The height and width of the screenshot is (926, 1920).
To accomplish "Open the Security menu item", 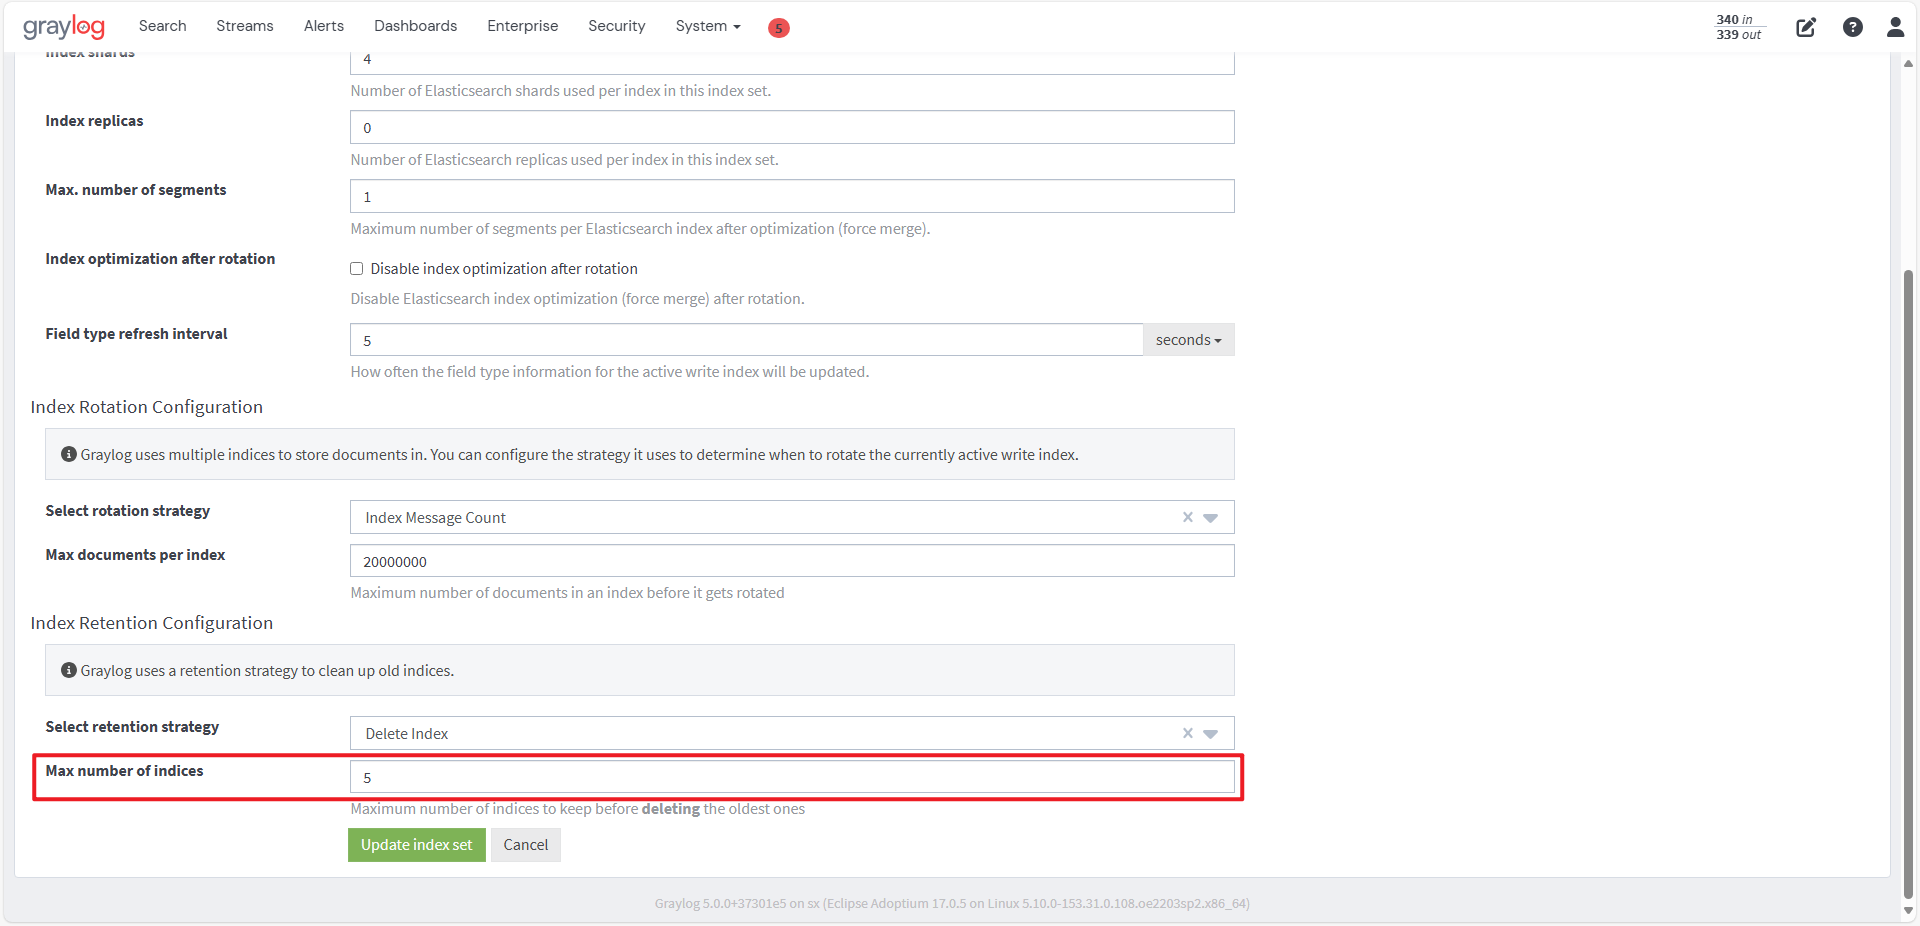I will (617, 26).
